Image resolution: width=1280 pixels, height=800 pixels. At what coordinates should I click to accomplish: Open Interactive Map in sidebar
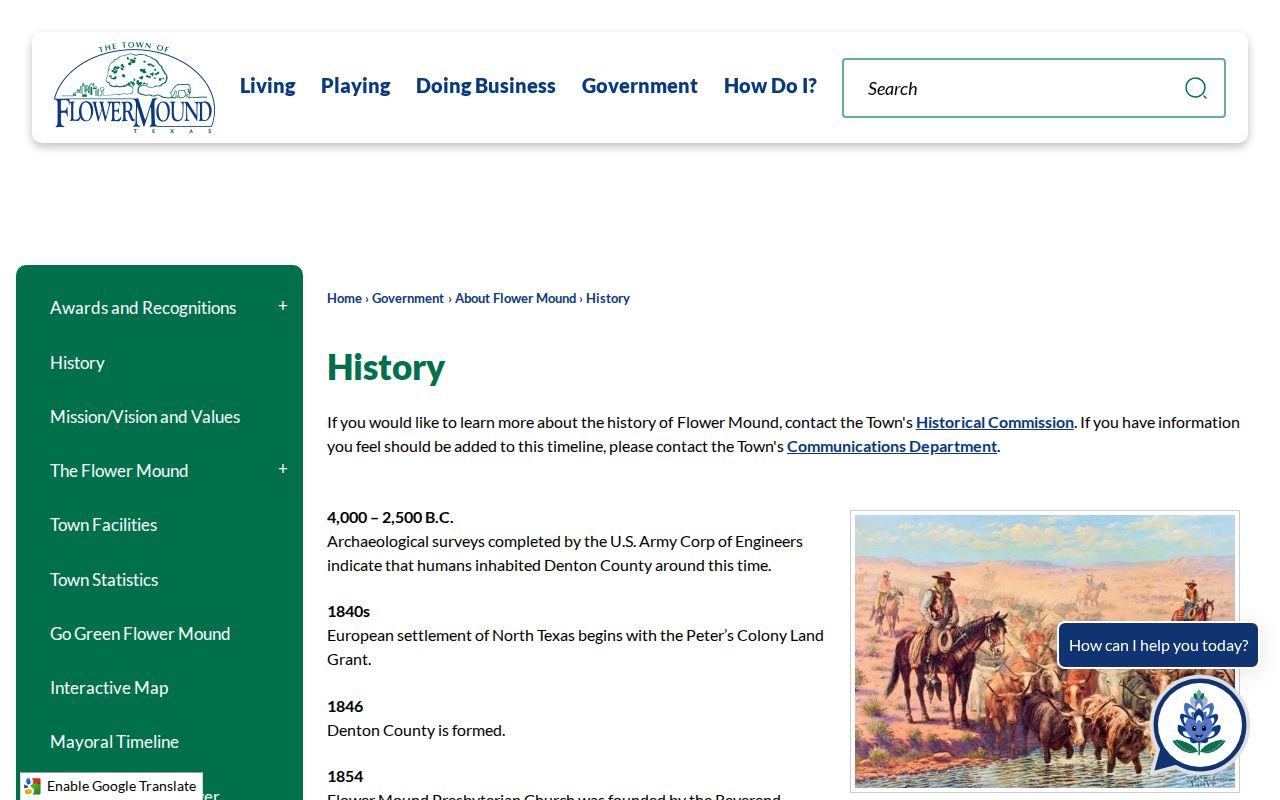click(x=109, y=687)
